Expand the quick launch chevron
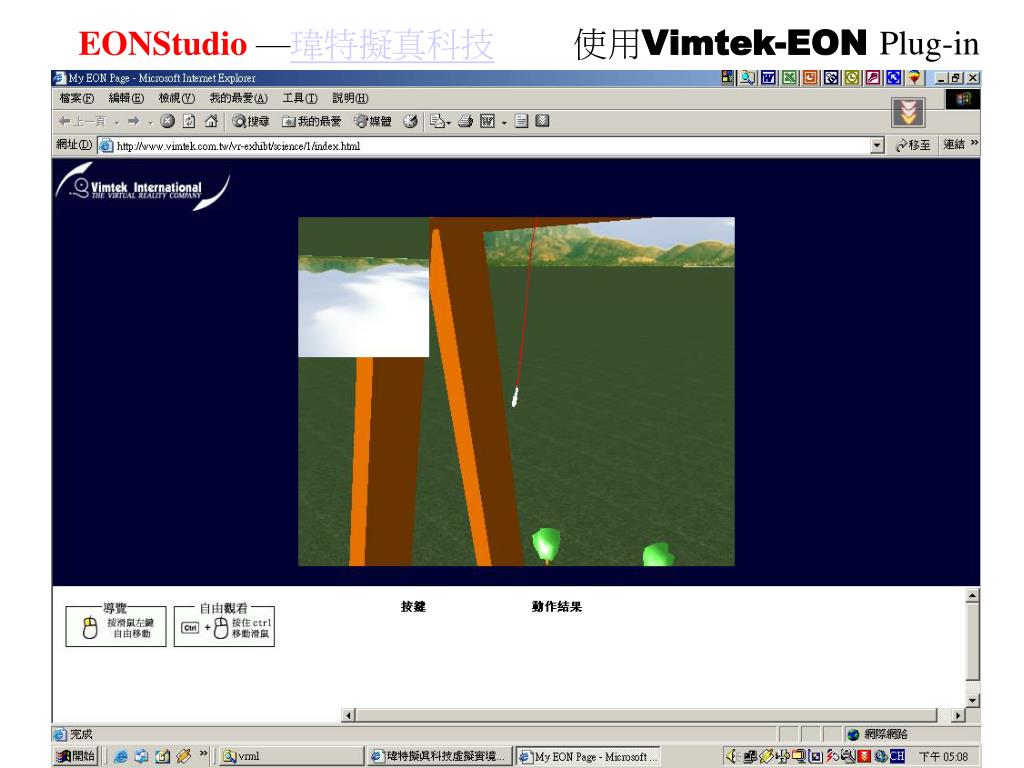Viewport: 1024px width, 768px height. point(203,754)
